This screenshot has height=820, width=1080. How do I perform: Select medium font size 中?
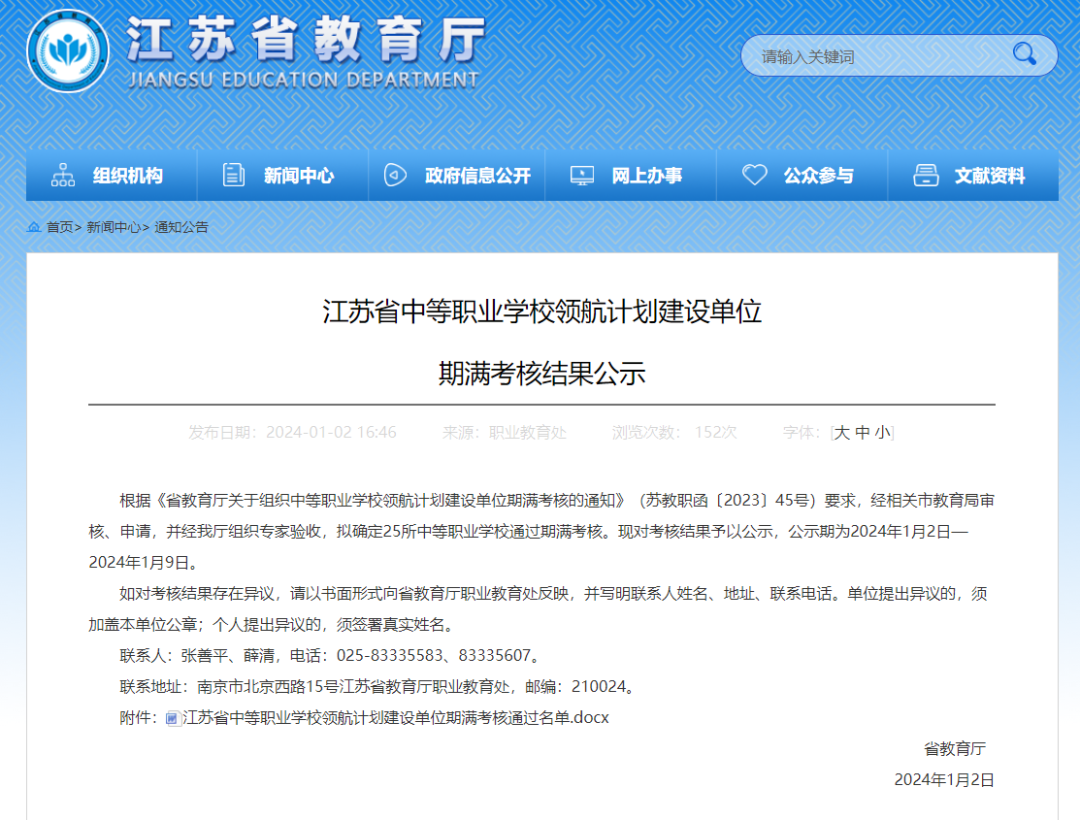click(x=862, y=432)
